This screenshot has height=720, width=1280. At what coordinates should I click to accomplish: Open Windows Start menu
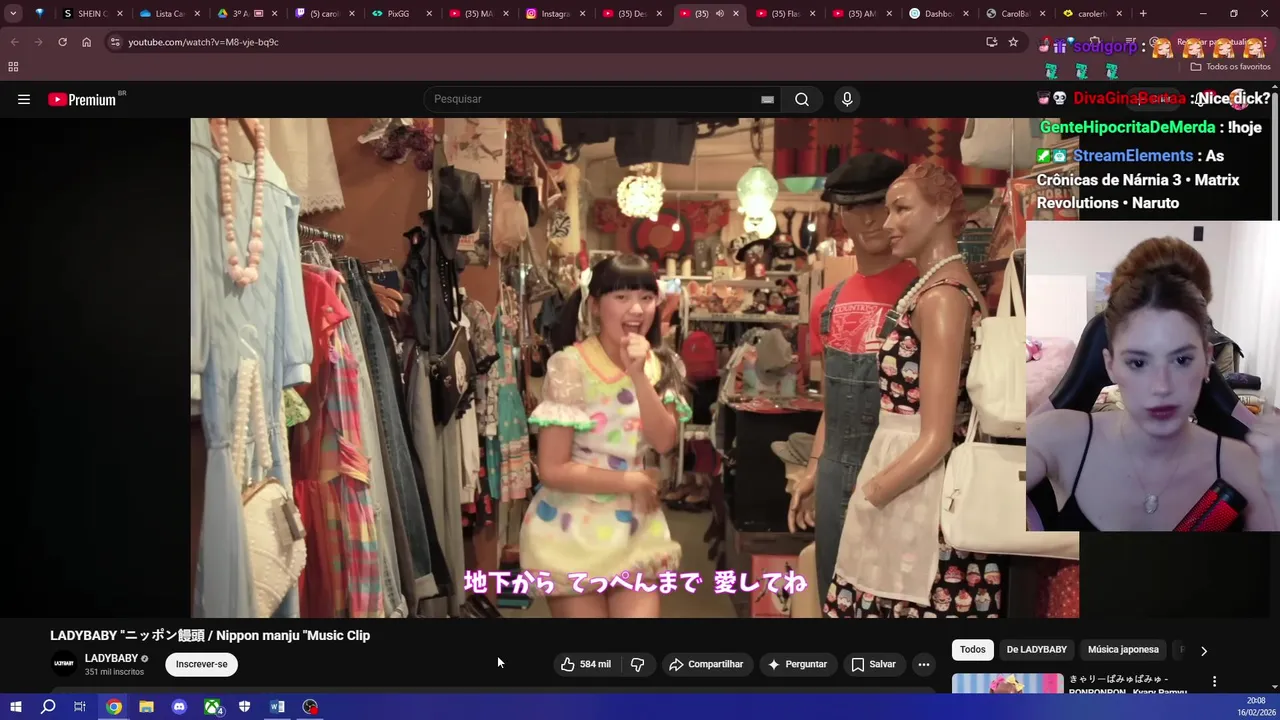point(15,707)
